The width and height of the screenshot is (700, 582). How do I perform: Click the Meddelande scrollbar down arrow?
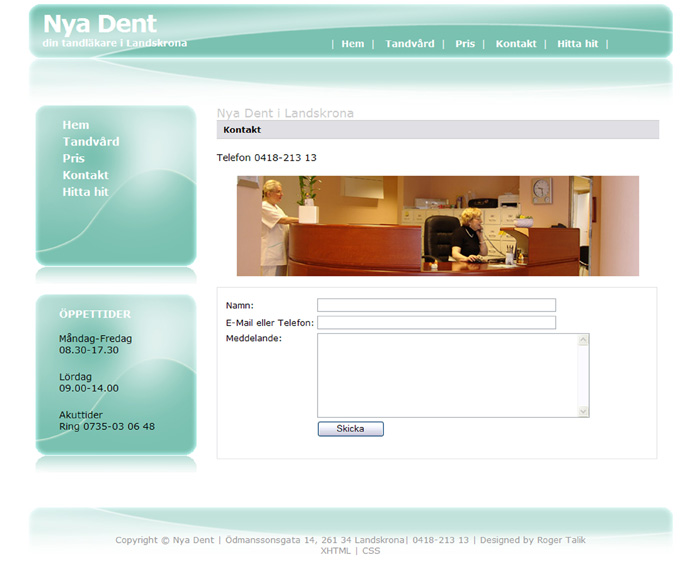[583, 411]
